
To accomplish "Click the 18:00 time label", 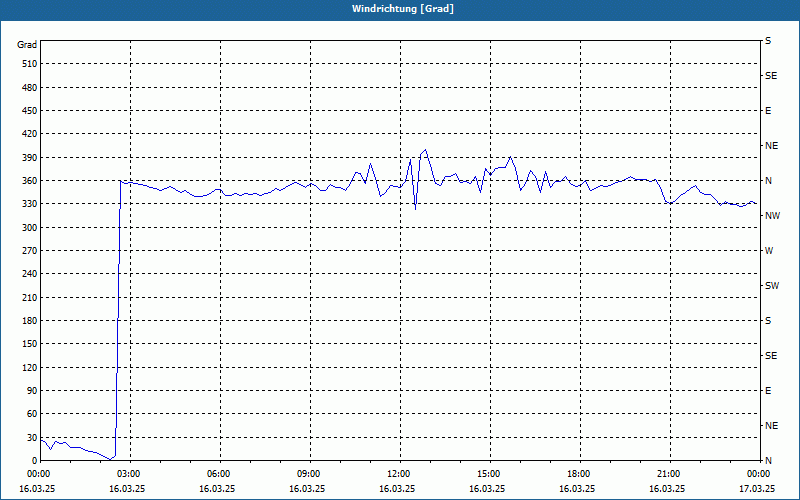I will (x=580, y=474).
